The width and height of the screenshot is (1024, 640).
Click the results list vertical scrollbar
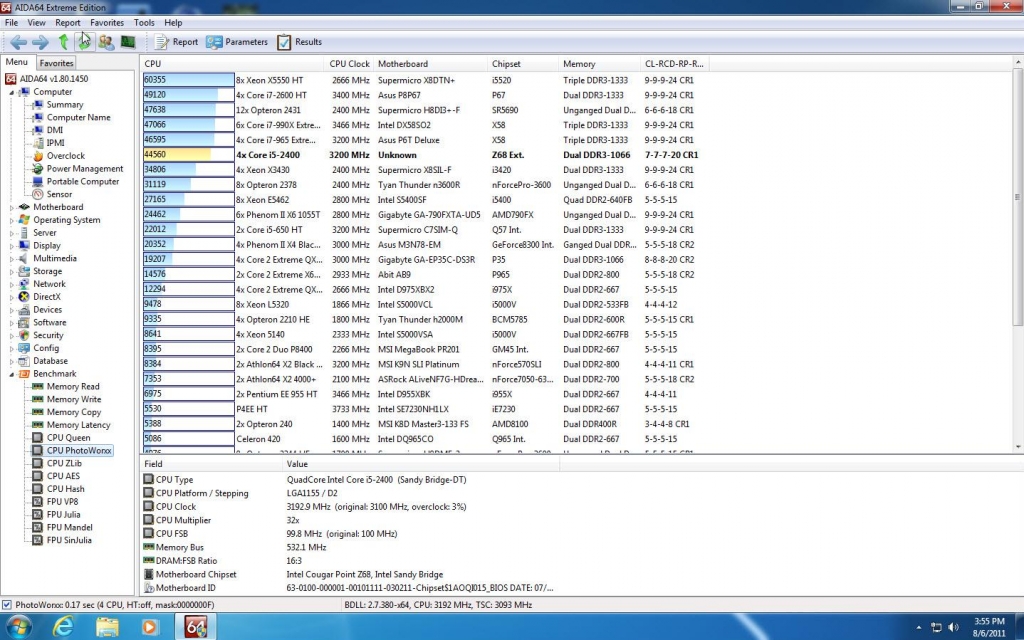coord(1017,200)
